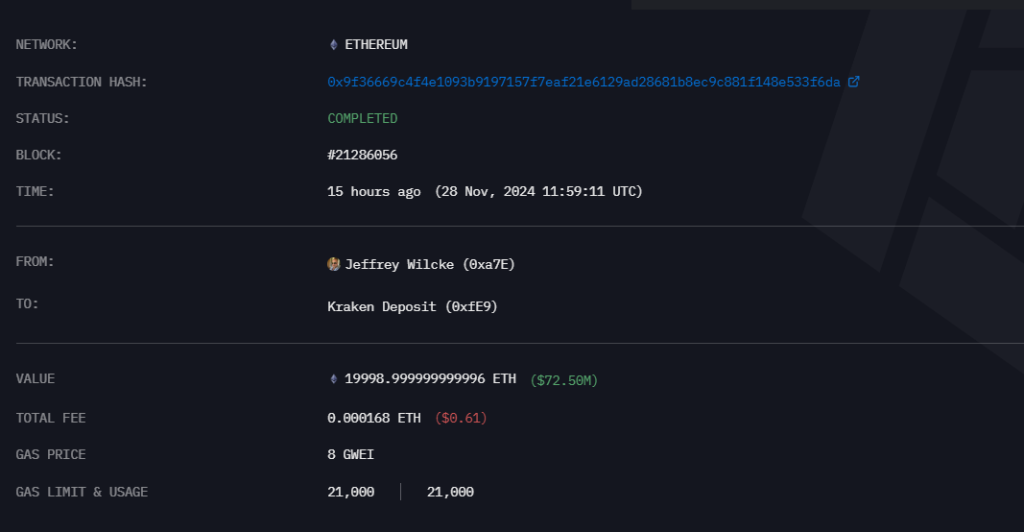Click the Ethereum network logo icon
The width and height of the screenshot is (1024, 532).
334,45
